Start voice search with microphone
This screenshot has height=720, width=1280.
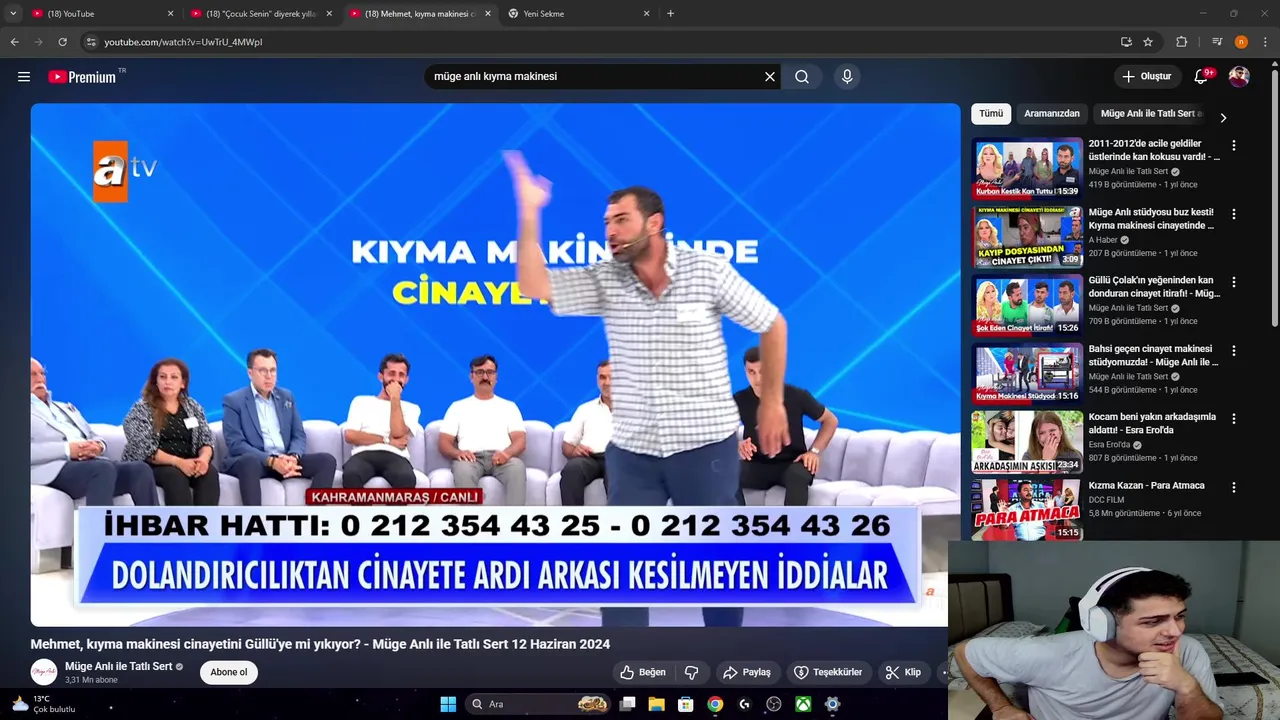click(x=847, y=76)
